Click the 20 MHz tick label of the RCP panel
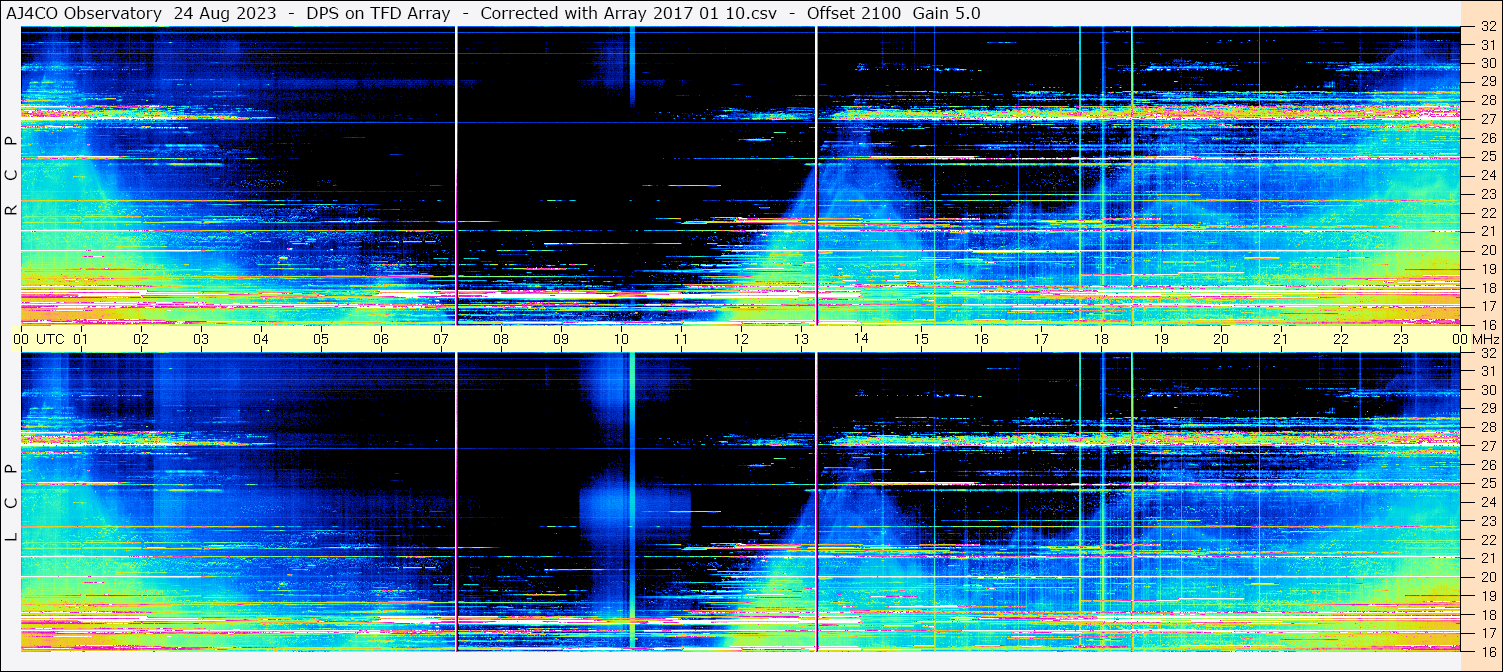The image size is (1503, 672). click(x=1488, y=250)
